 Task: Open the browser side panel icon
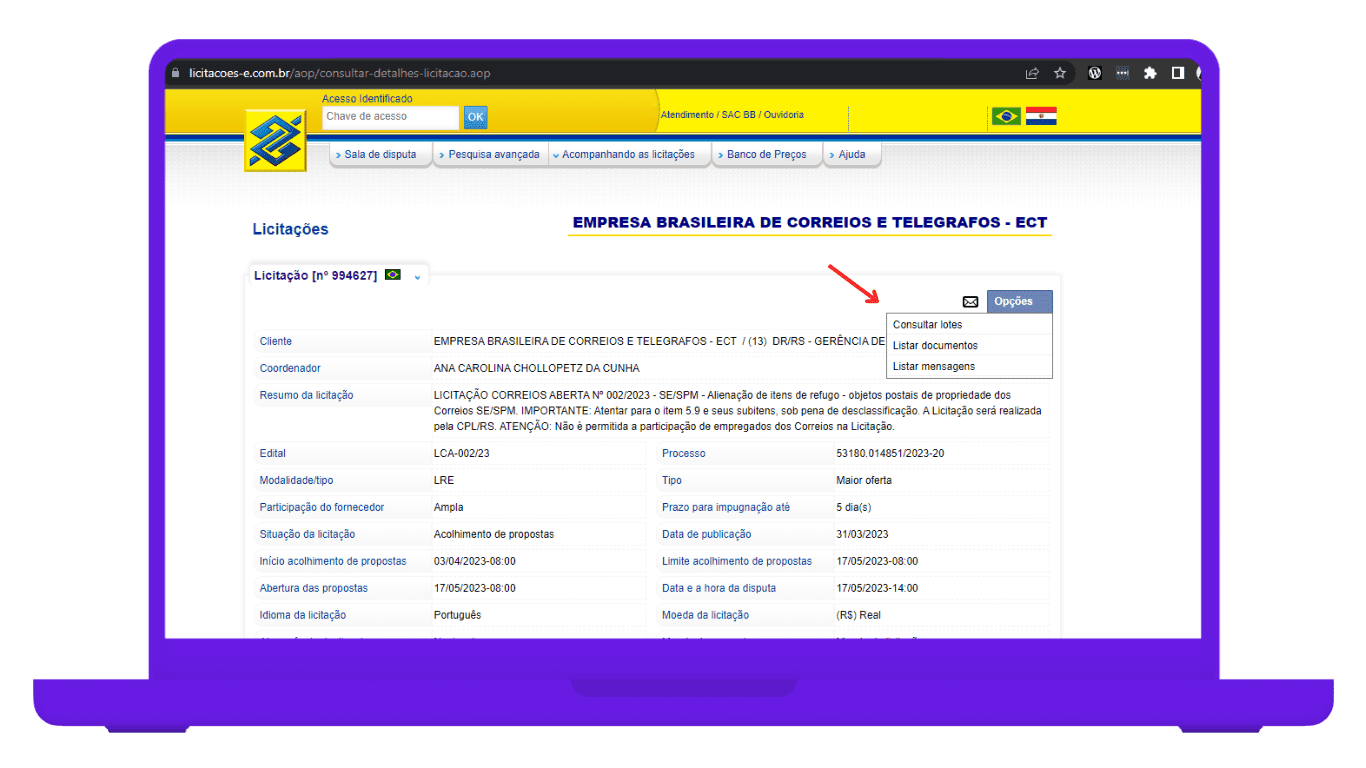point(1178,73)
